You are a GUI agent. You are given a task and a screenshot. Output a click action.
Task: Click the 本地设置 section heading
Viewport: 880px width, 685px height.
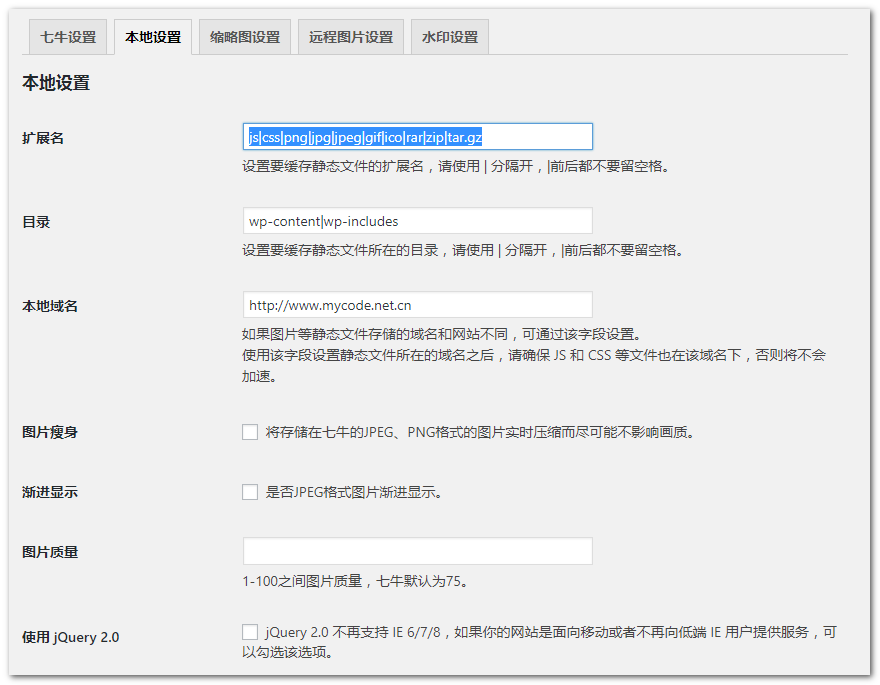pyautogui.click(x=56, y=83)
